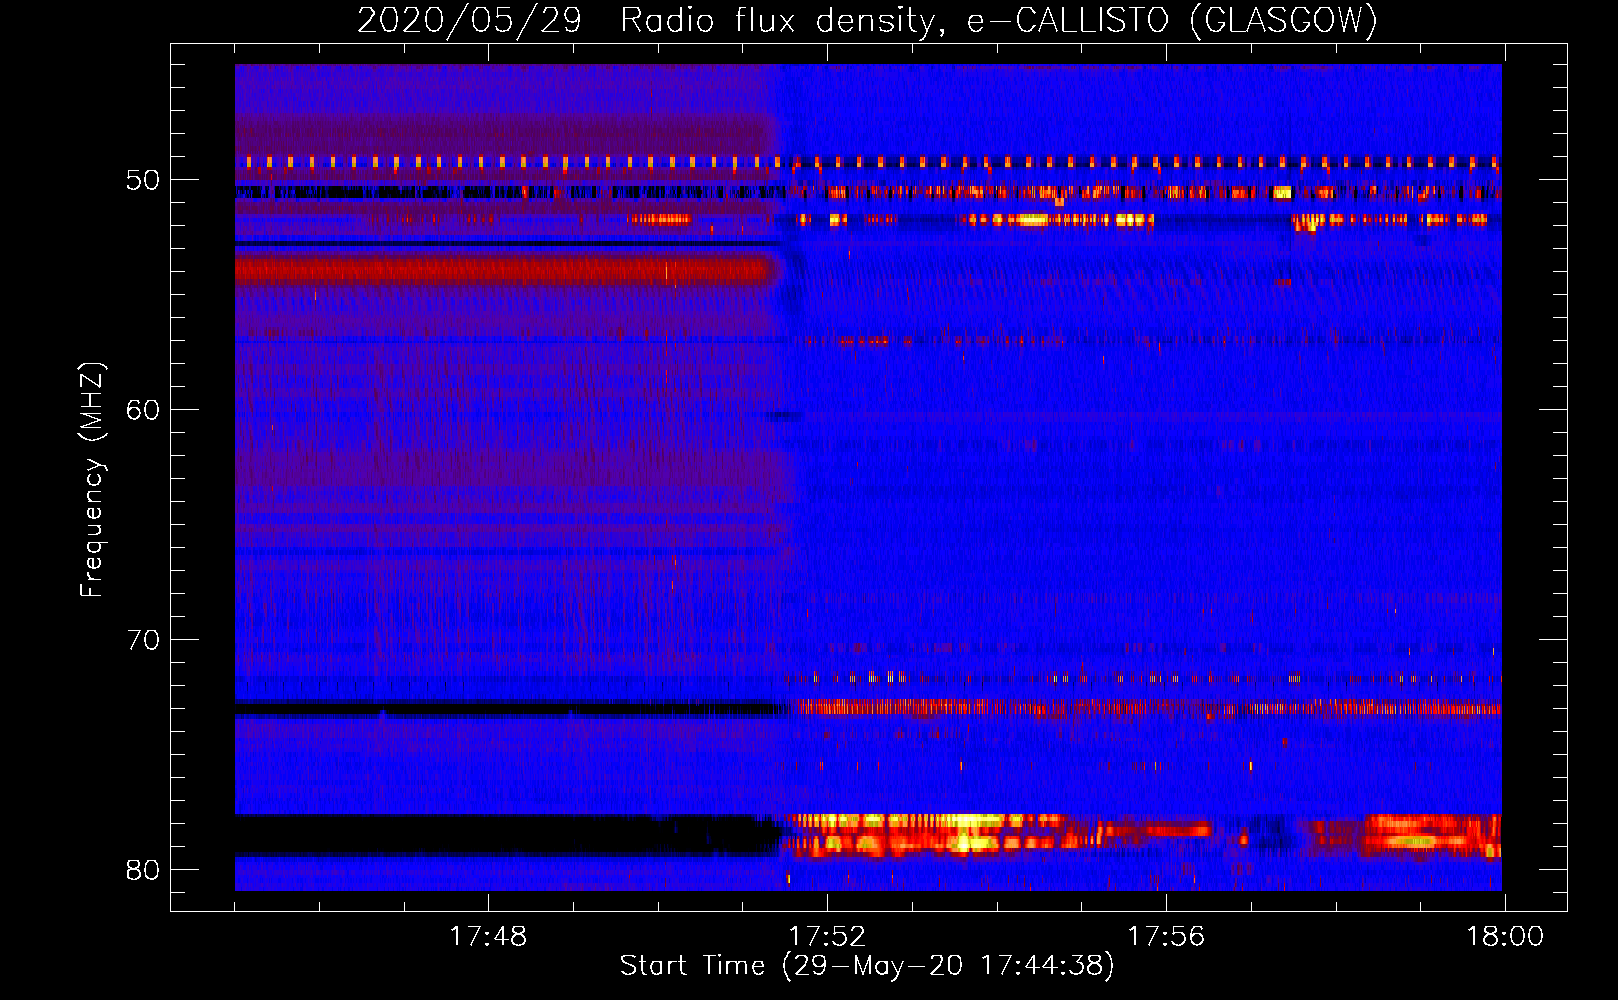This screenshot has width=1618, height=1000.
Task: Click the plot title "Radio flux density, e-CALLISTO (GLASGOW)"
Action: 999,21
